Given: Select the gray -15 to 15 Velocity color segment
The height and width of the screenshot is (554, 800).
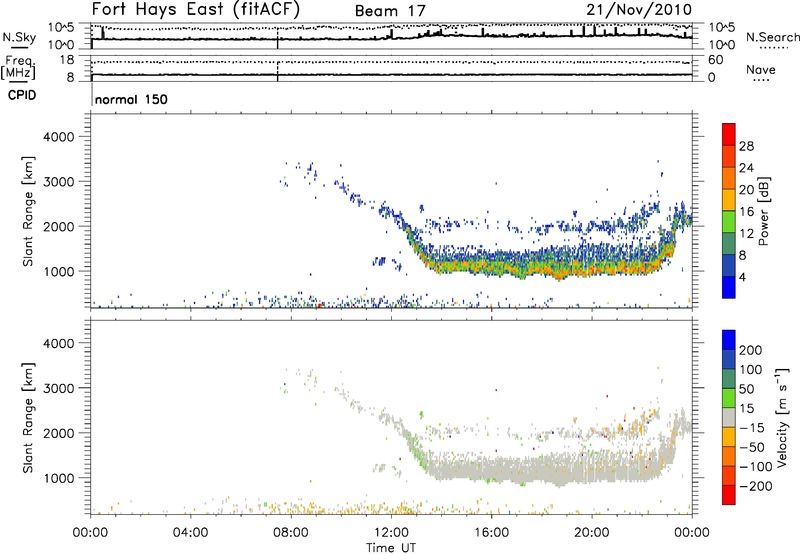Looking at the screenshot, I should tap(729, 417).
